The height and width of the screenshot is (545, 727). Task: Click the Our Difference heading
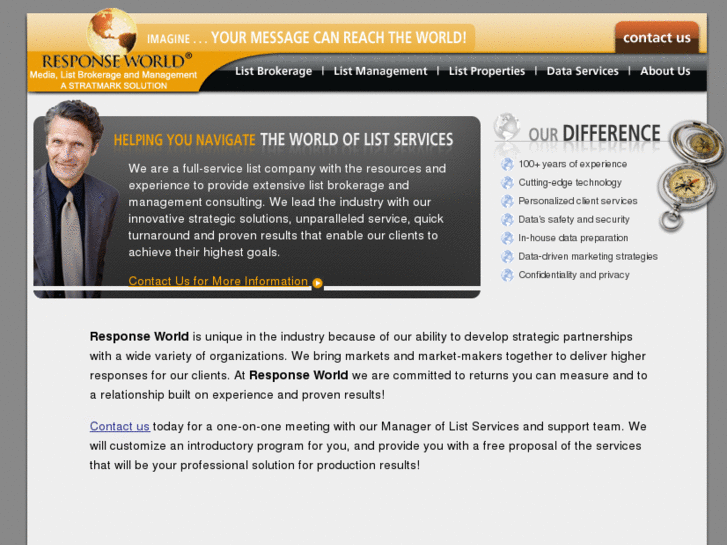[x=594, y=134]
